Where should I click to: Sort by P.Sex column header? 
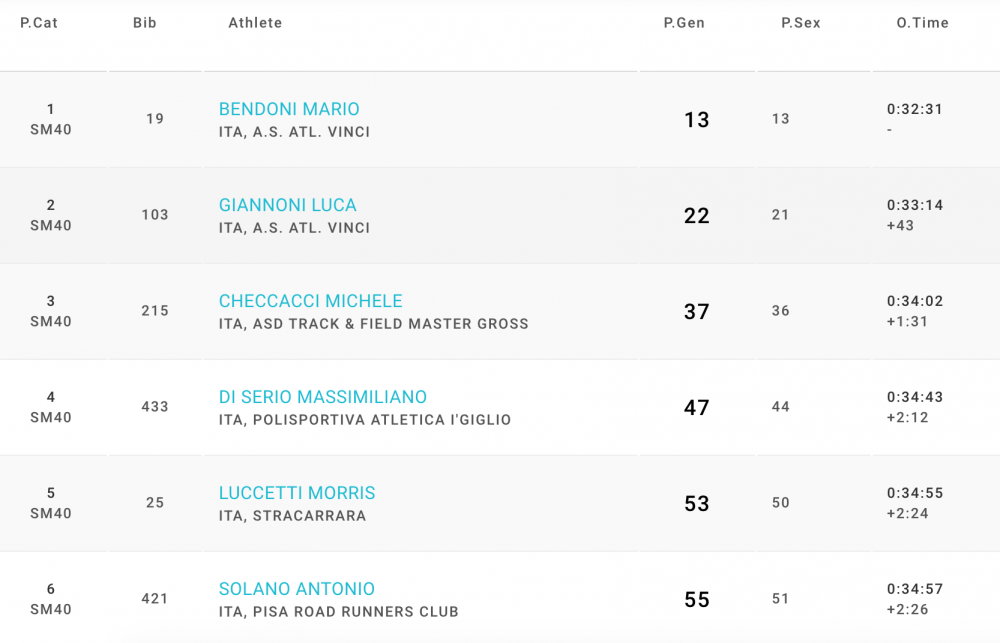tap(801, 23)
